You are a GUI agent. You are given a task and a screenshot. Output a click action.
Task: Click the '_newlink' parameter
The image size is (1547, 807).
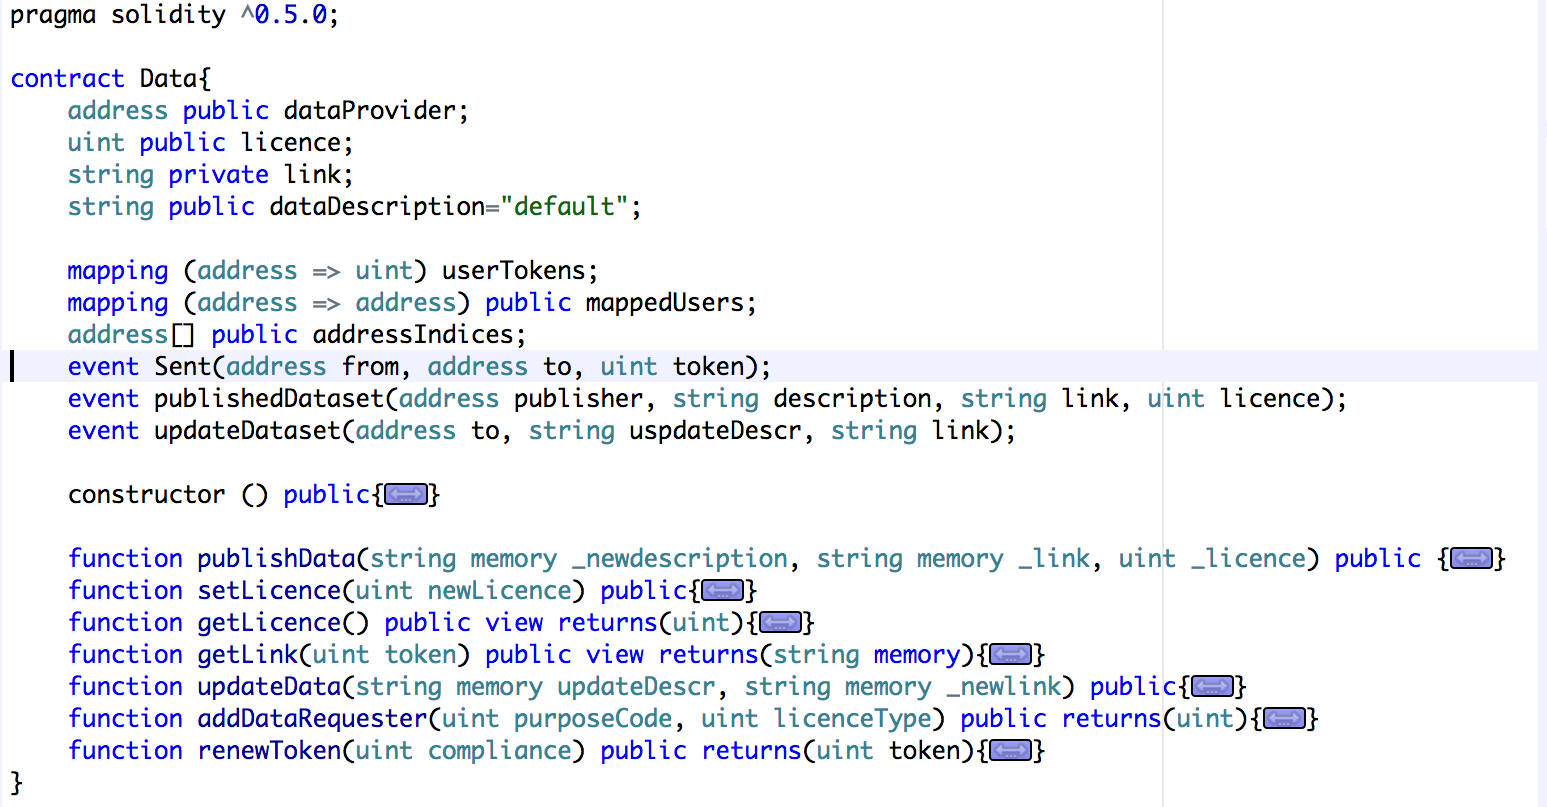[1004, 687]
